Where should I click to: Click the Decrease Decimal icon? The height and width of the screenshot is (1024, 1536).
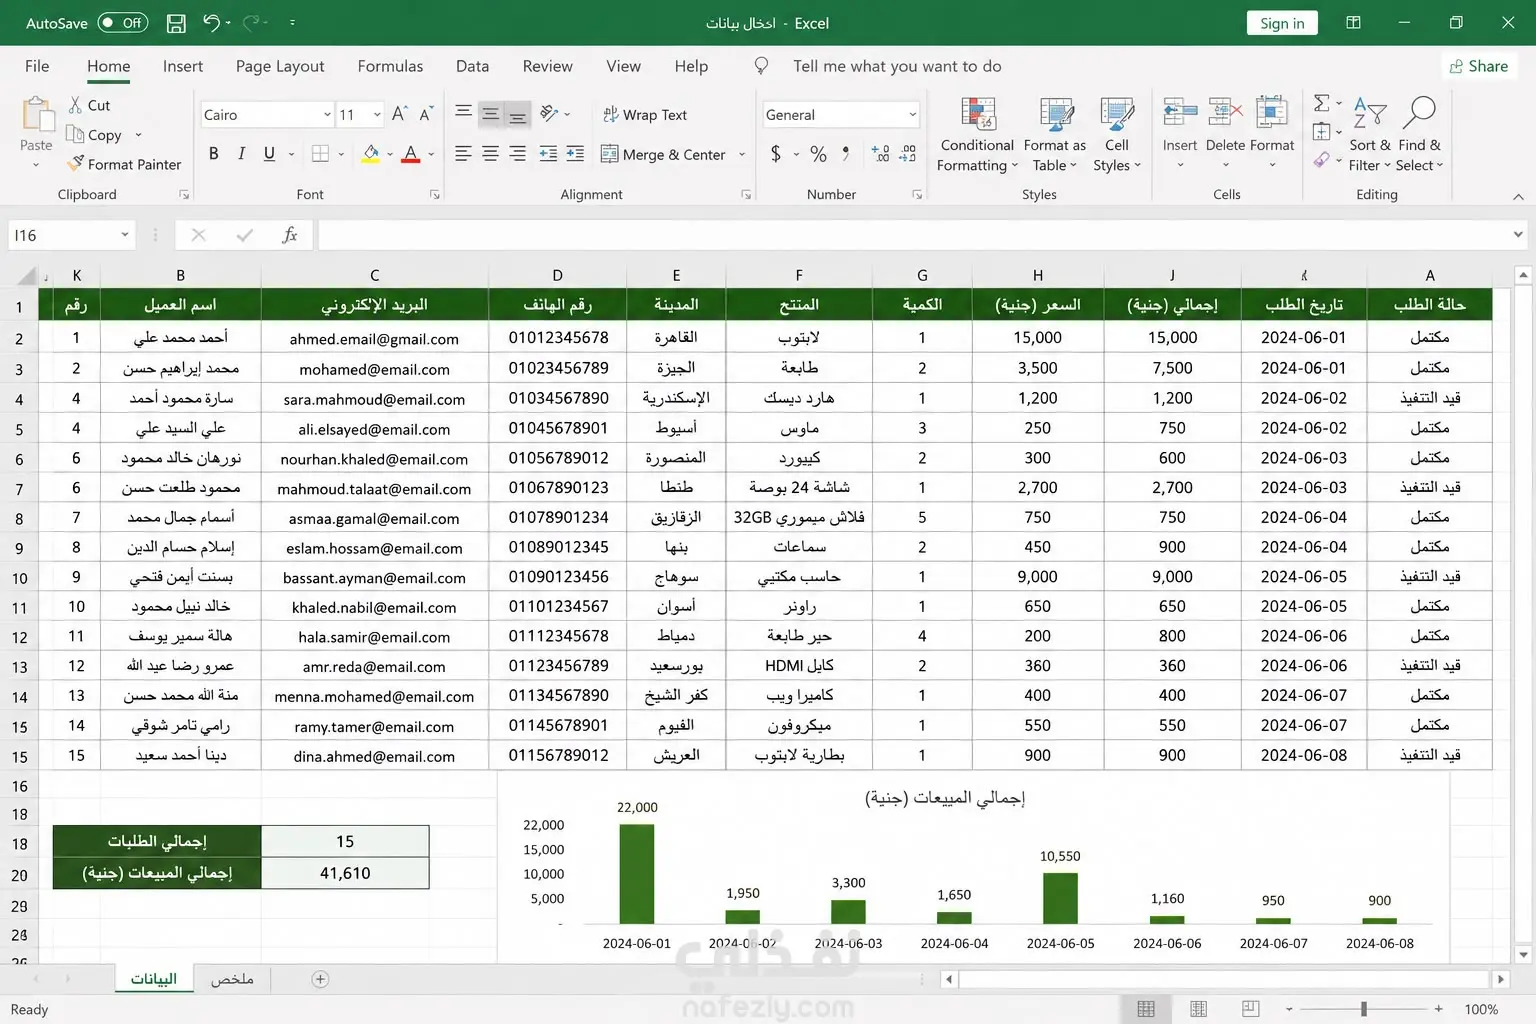click(908, 154)
